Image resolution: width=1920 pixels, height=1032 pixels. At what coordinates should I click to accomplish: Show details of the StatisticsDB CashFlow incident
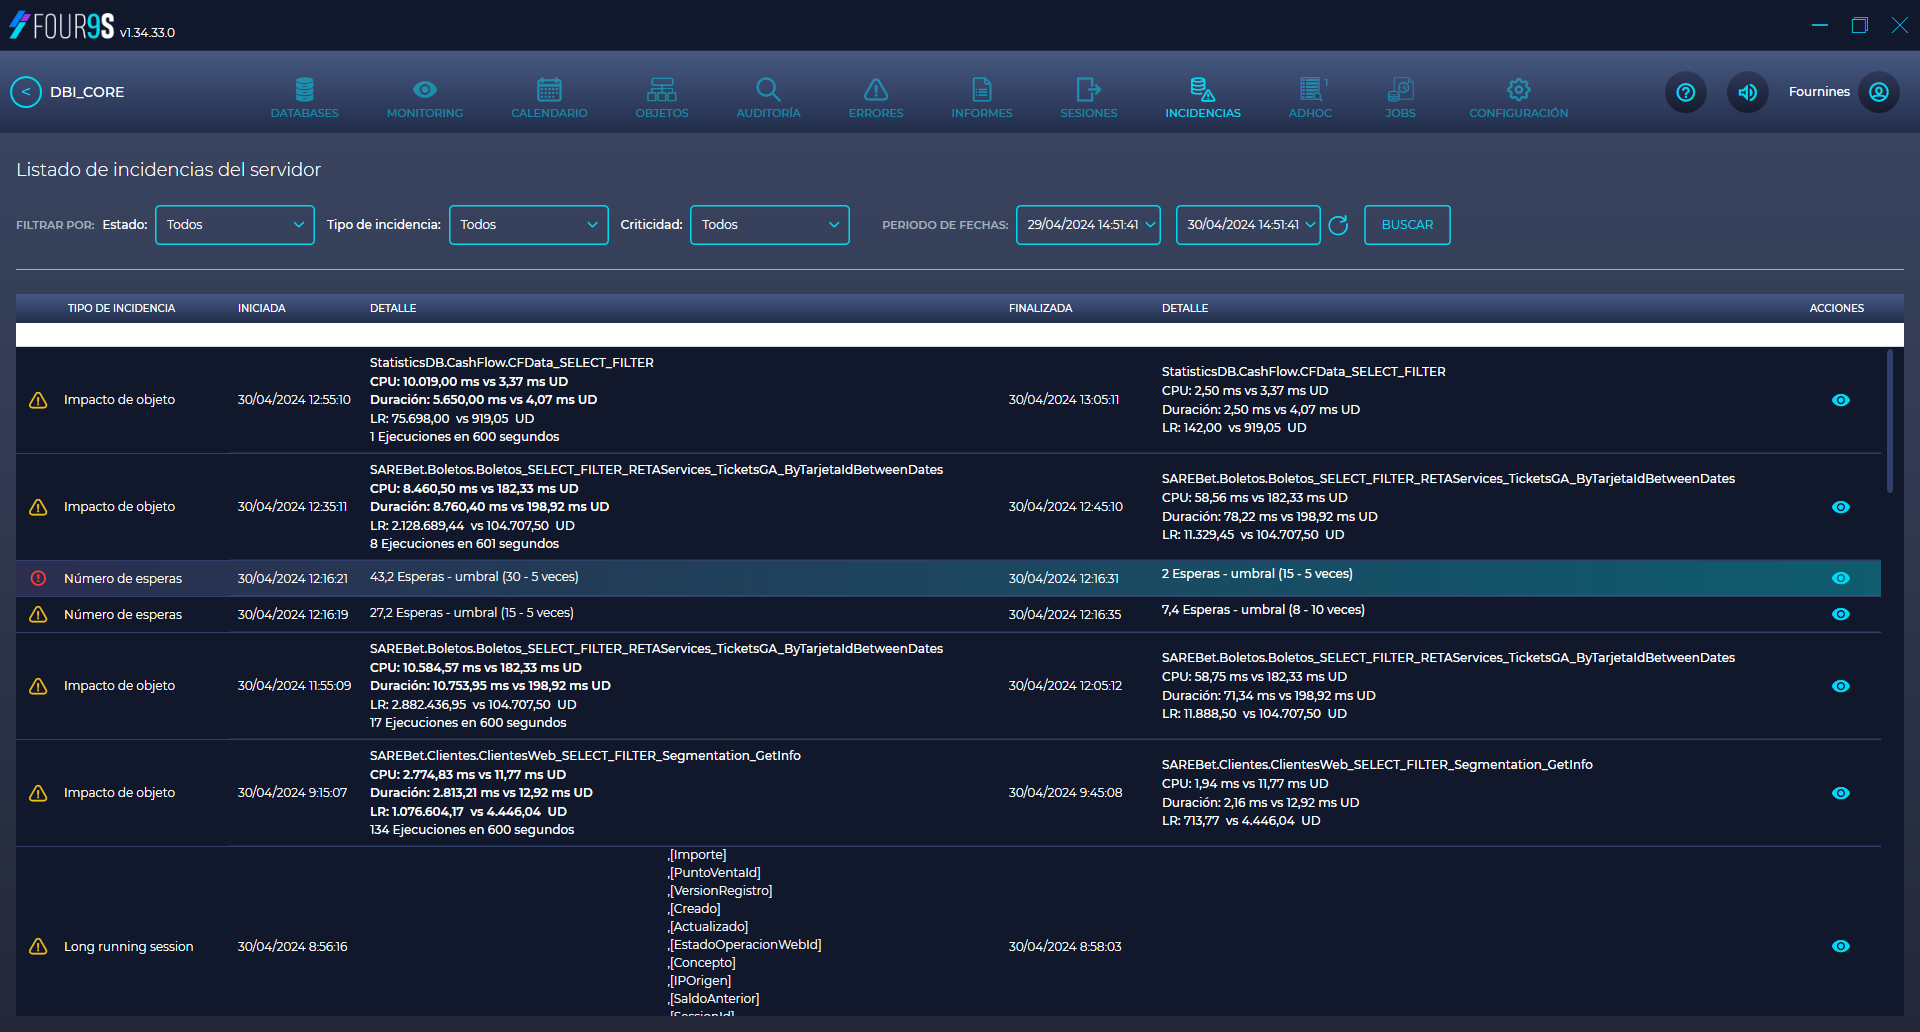coord(1841,400)
